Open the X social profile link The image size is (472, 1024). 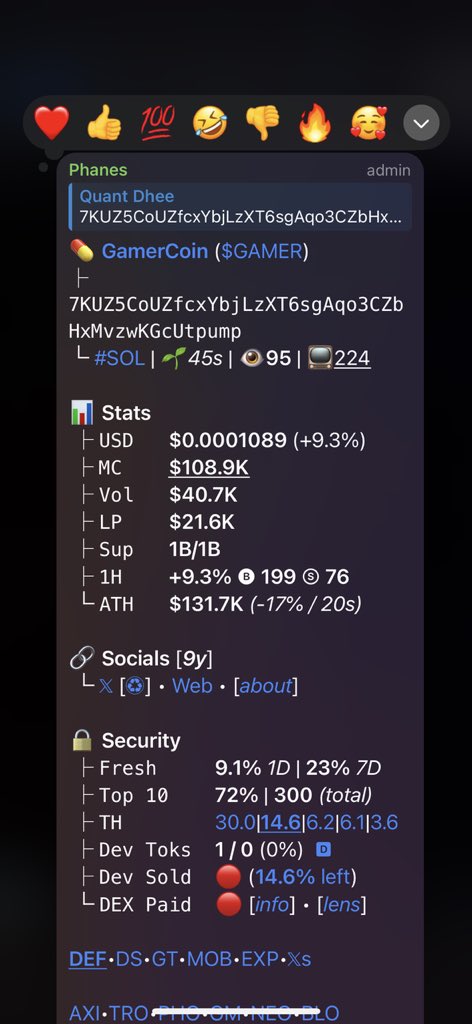coord(106,686)
